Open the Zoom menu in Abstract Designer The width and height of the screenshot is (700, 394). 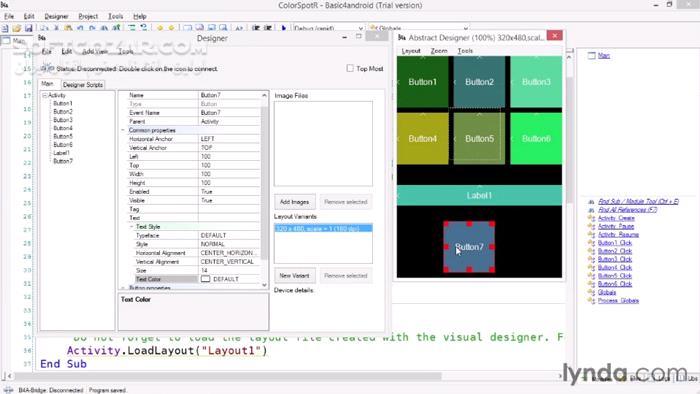coord(439,51)
